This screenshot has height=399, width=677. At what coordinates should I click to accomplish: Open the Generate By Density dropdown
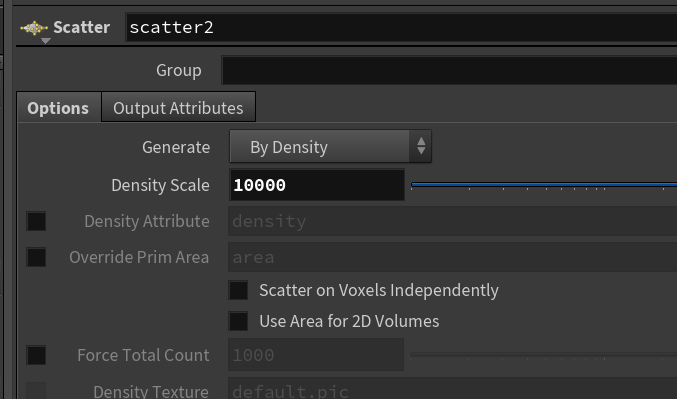(x=330, y=147)
